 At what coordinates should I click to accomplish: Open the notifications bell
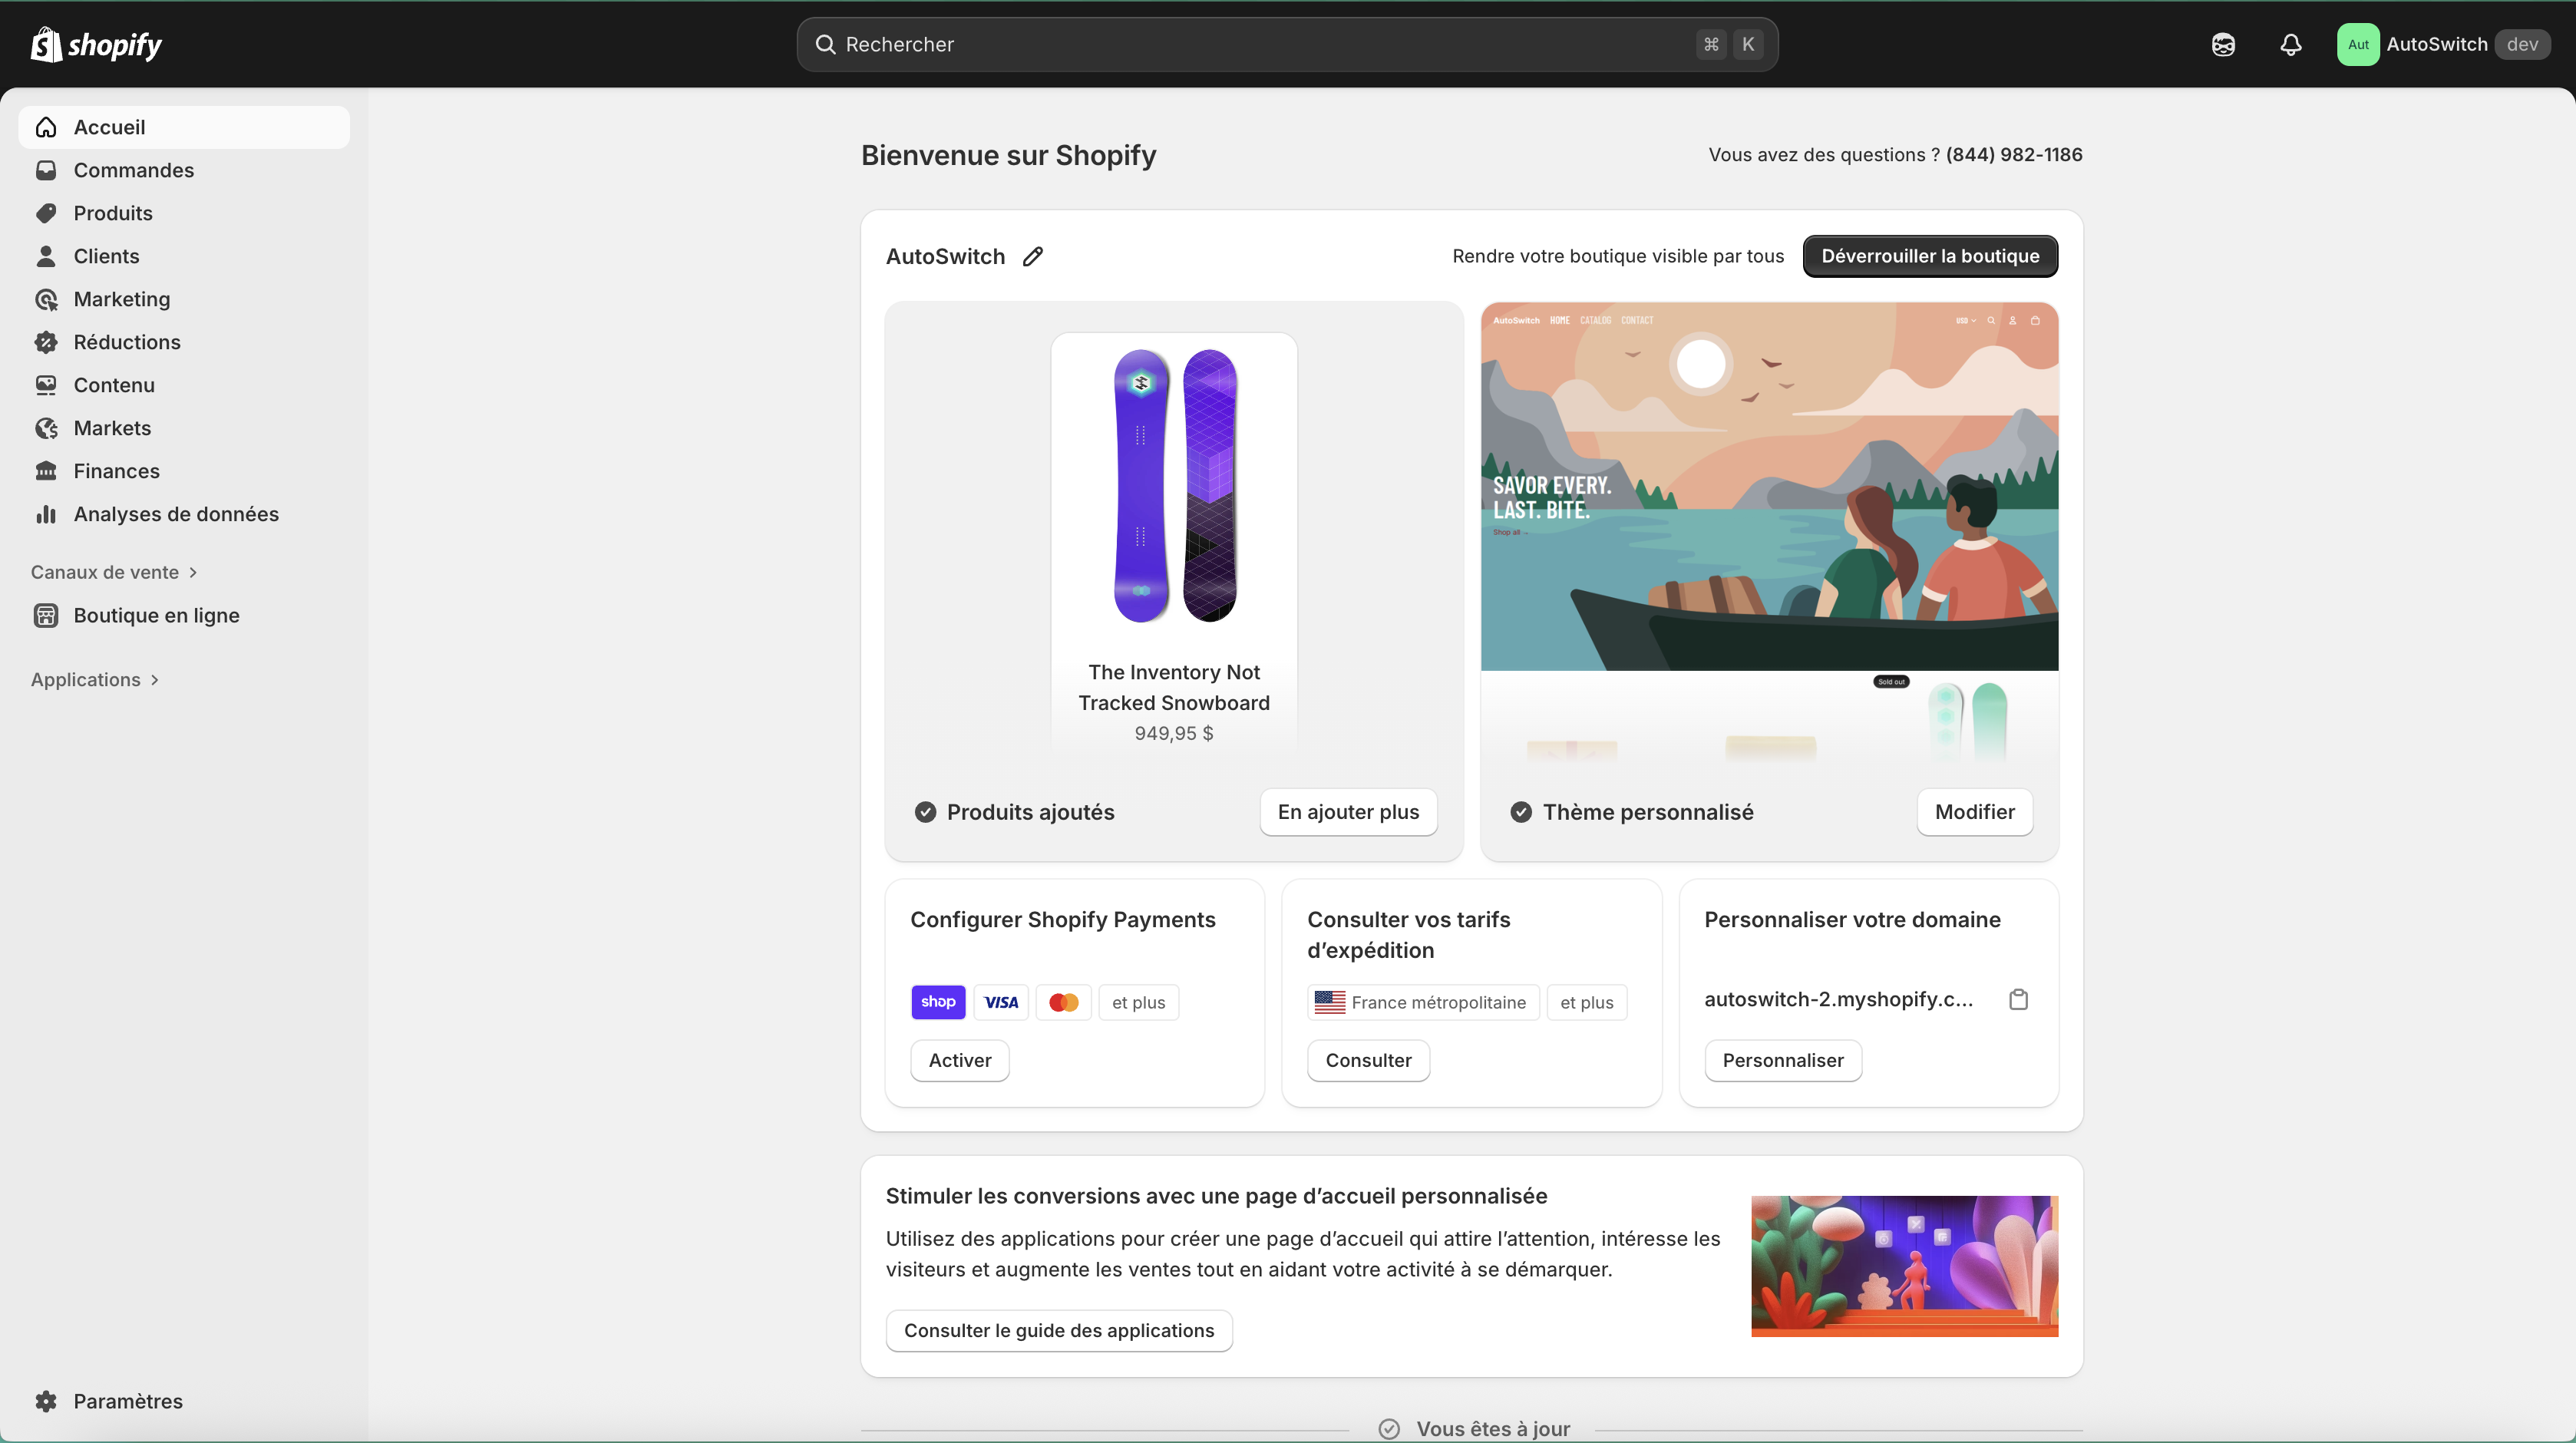[2290, 44]
